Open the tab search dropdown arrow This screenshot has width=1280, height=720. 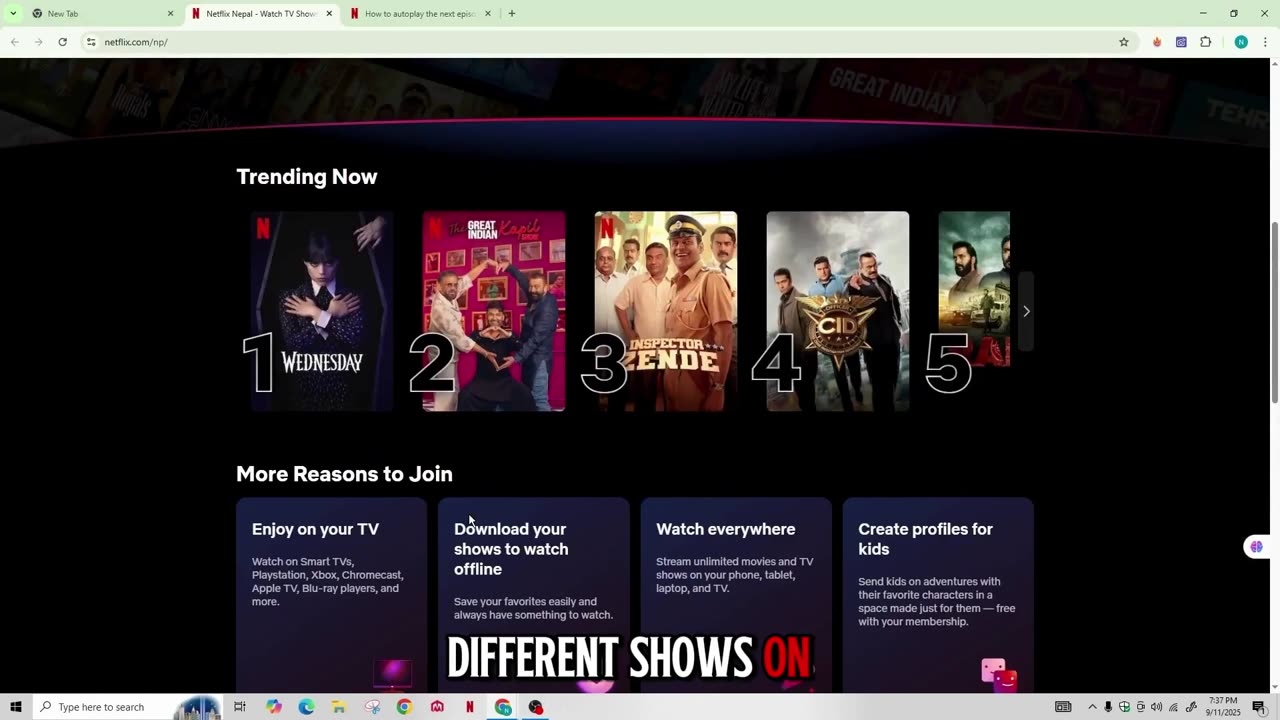[x=12, y=13]
